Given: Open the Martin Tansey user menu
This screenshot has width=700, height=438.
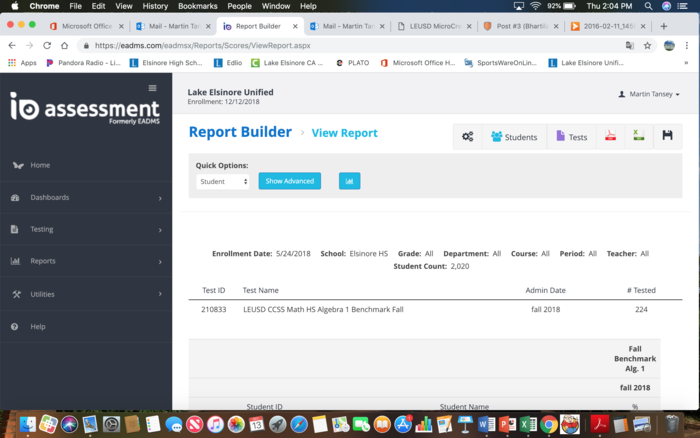Looking at the screenshot, I should [649, 94].
